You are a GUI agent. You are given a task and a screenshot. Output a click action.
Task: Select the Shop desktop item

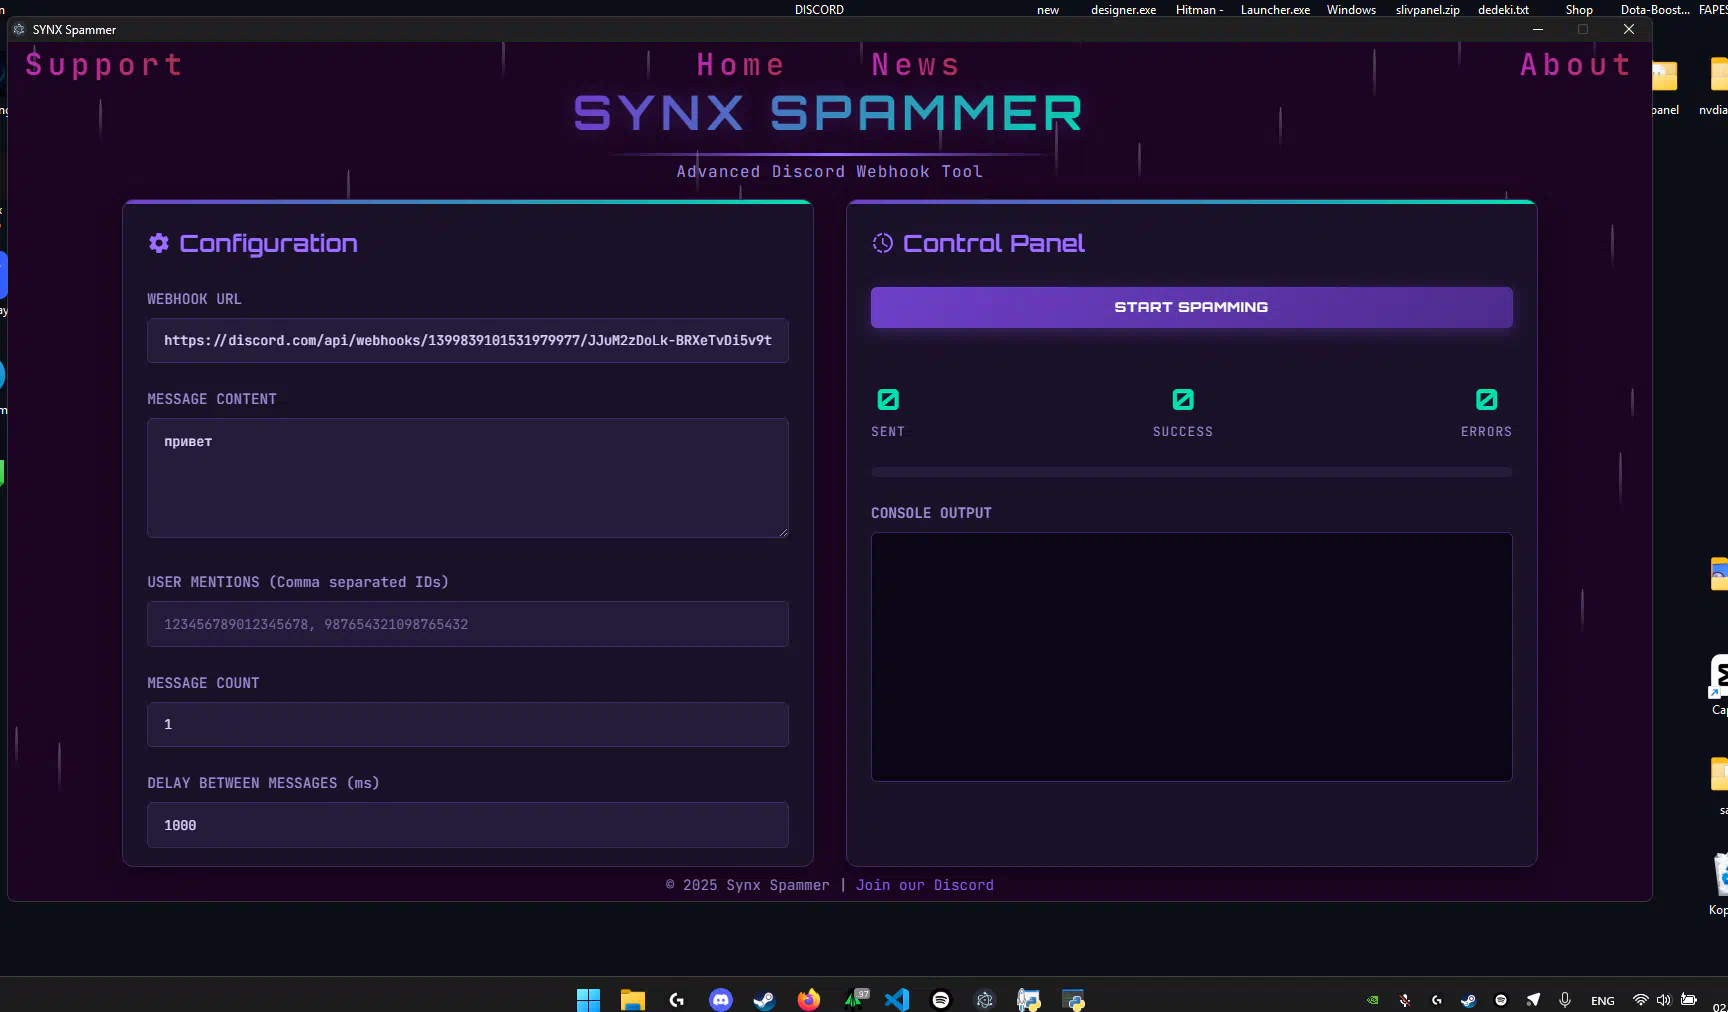(1579, 10)
